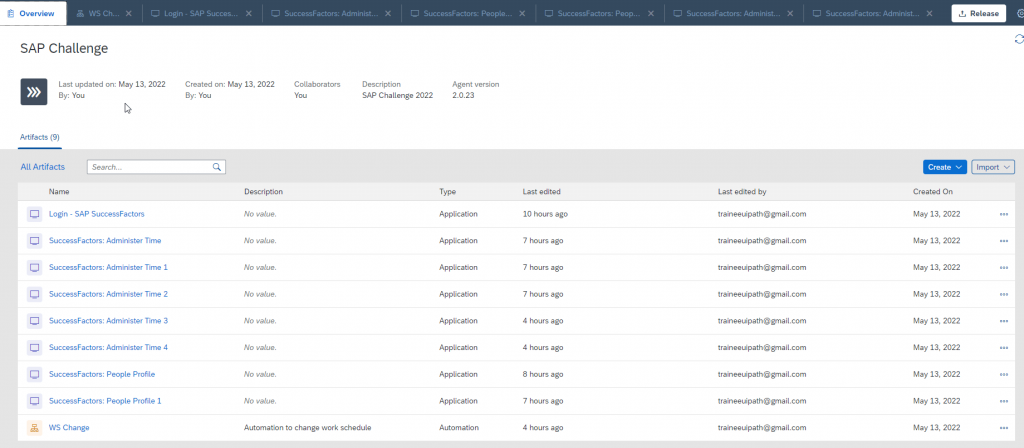Click application icon for People Profile 1
Screen dimensions: 1024x448
(x=34, y=402)
